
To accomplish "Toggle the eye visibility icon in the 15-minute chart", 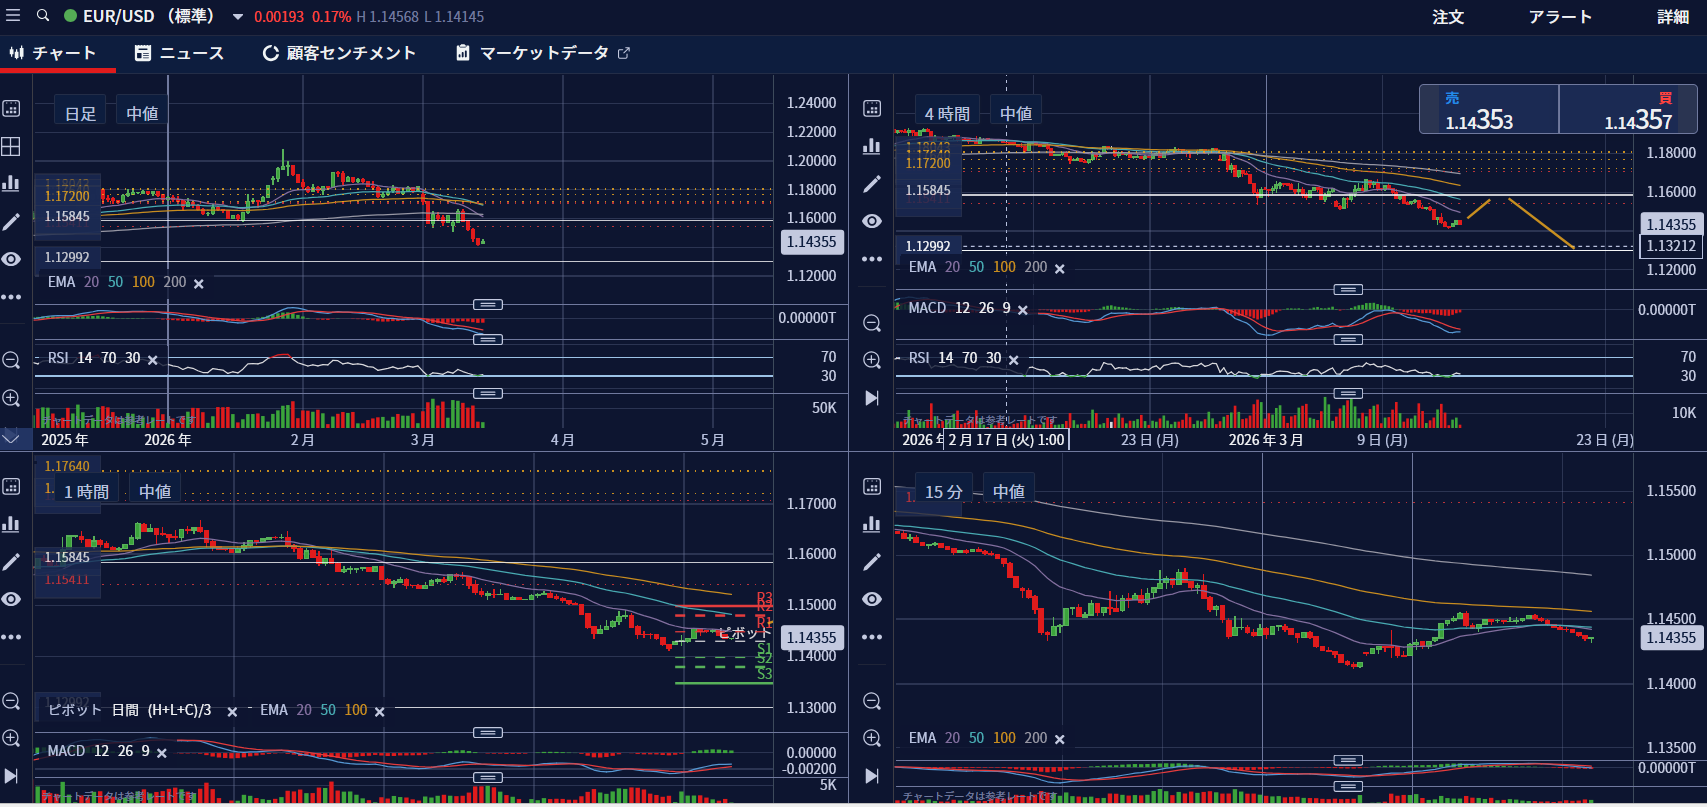I will click(872, 599).
